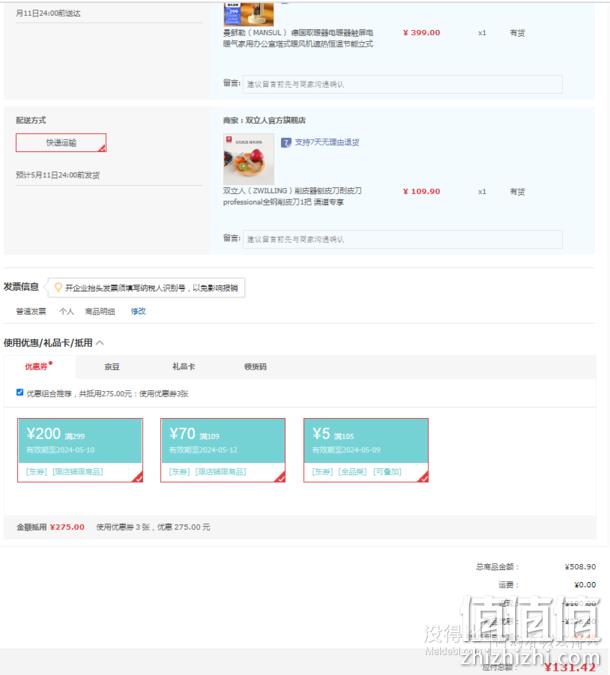Deselect the ¥5 stackable coupon

366,450
